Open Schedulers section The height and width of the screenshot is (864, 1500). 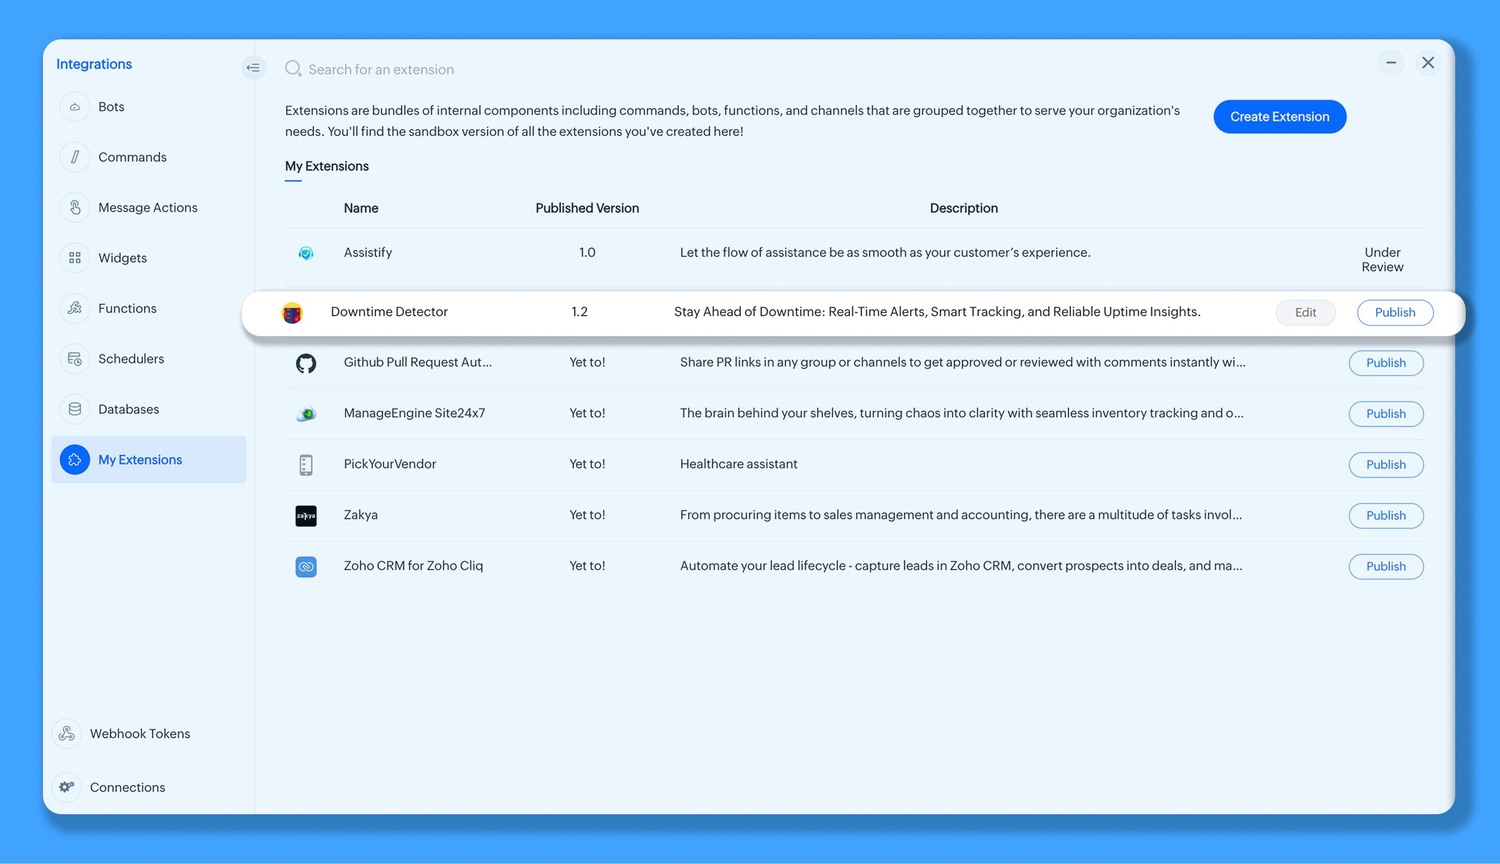(131, 359)
